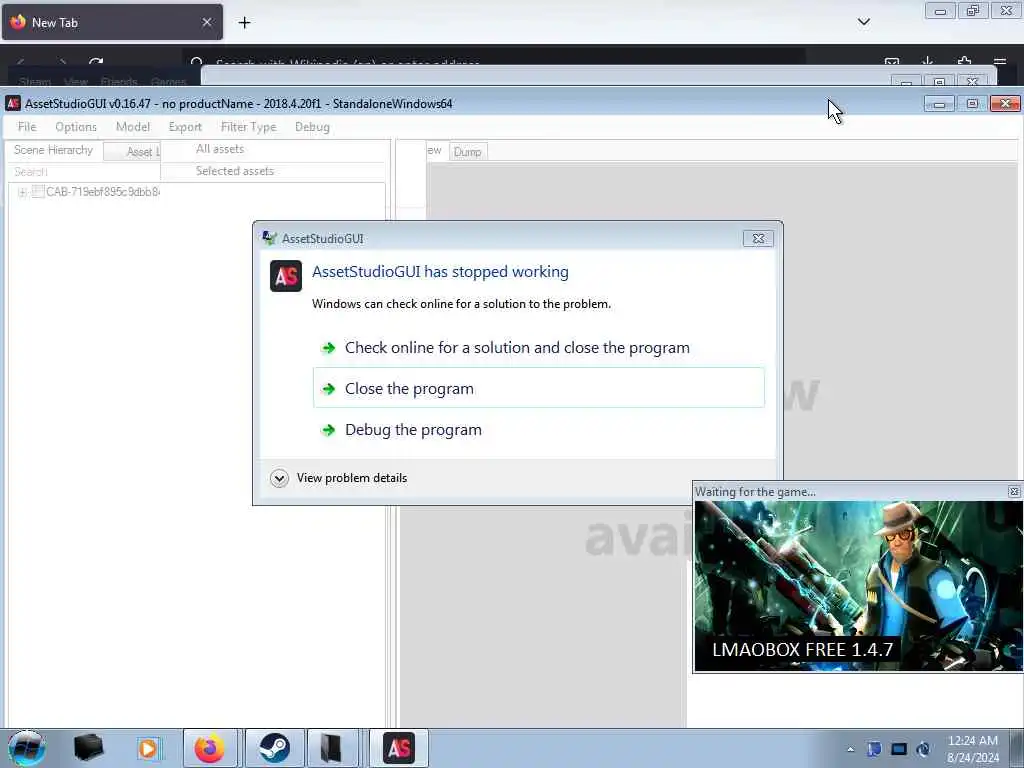Open the Options menu
The height and width of the screenshot is (768, 1024).
[x=76, y=127]
